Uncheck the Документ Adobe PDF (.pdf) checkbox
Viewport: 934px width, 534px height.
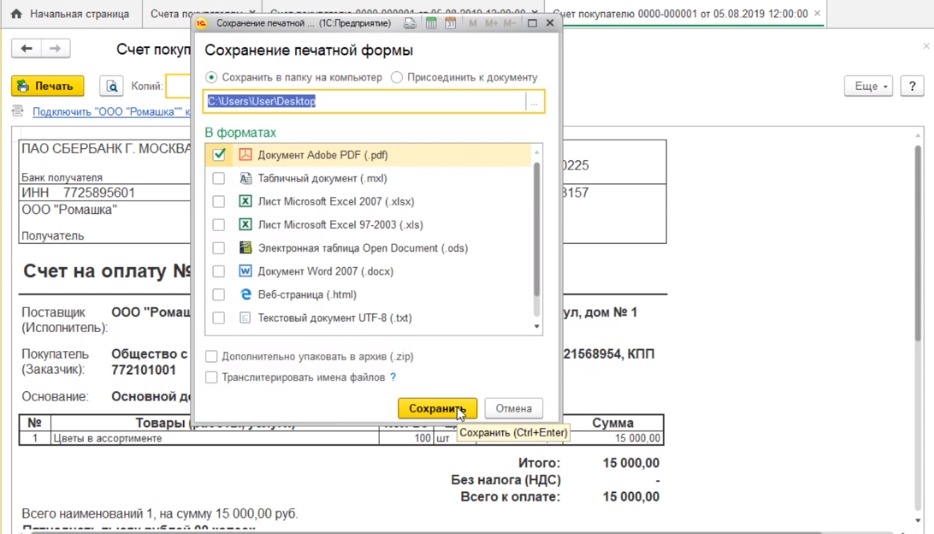pyautogui.click(x=219, y=155)
